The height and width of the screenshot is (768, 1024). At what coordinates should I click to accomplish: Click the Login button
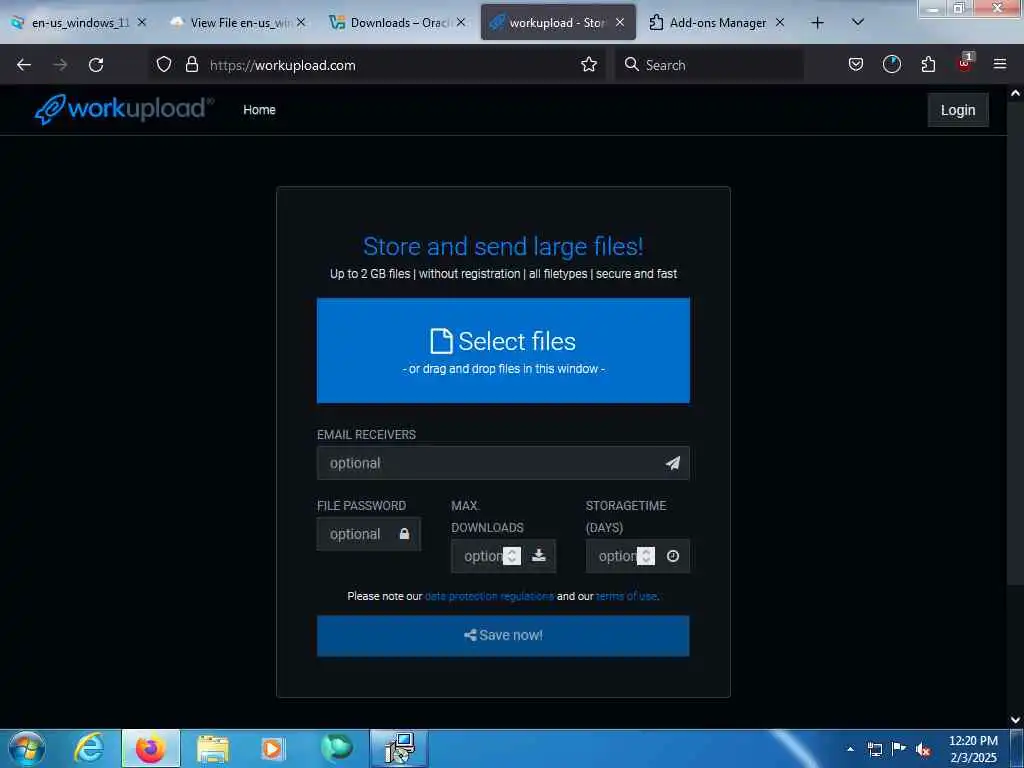click(957, 110)
